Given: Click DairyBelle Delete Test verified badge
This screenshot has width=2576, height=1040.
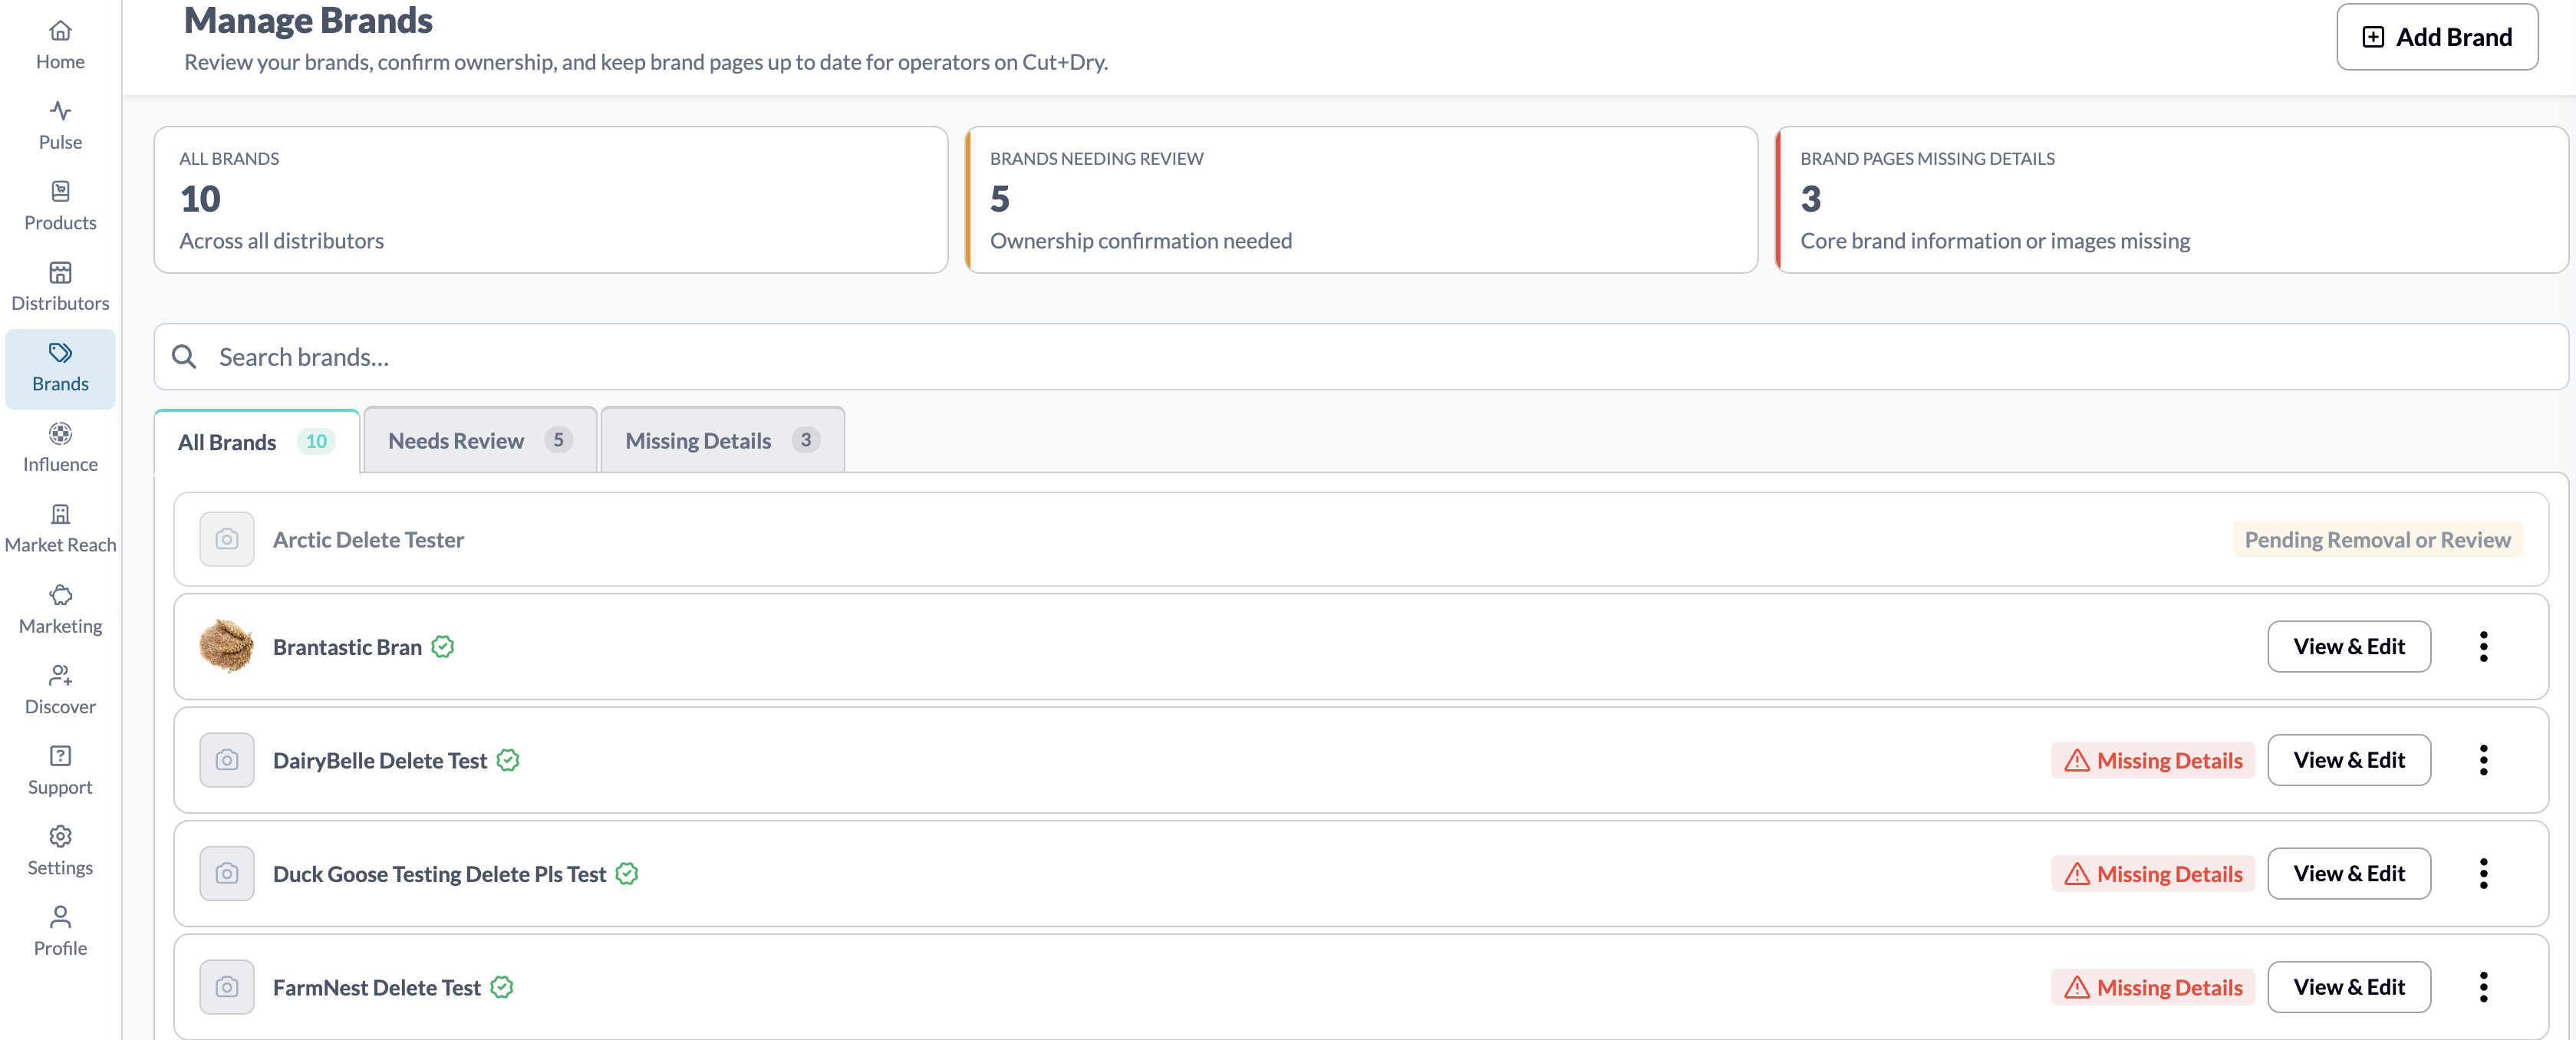Looking at the screenshot, I should point(508,760).
